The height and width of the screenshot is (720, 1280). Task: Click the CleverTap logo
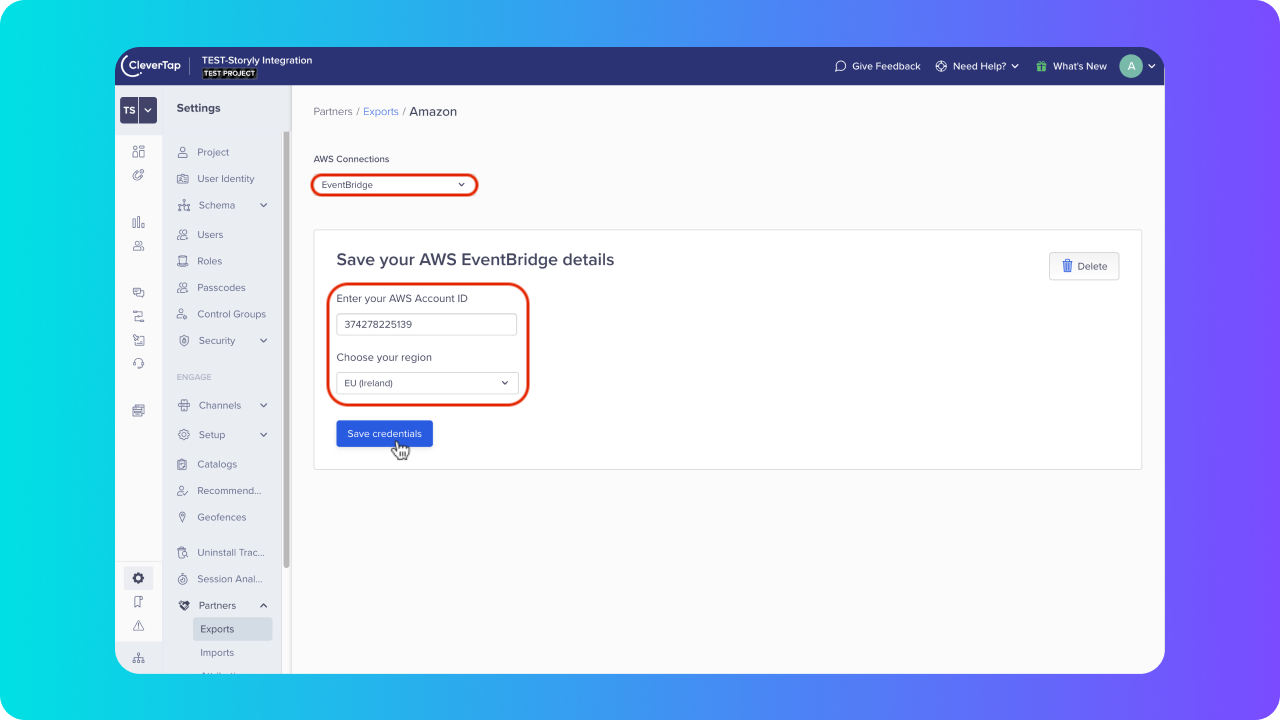pyautogui.click(x=151, y=66)
